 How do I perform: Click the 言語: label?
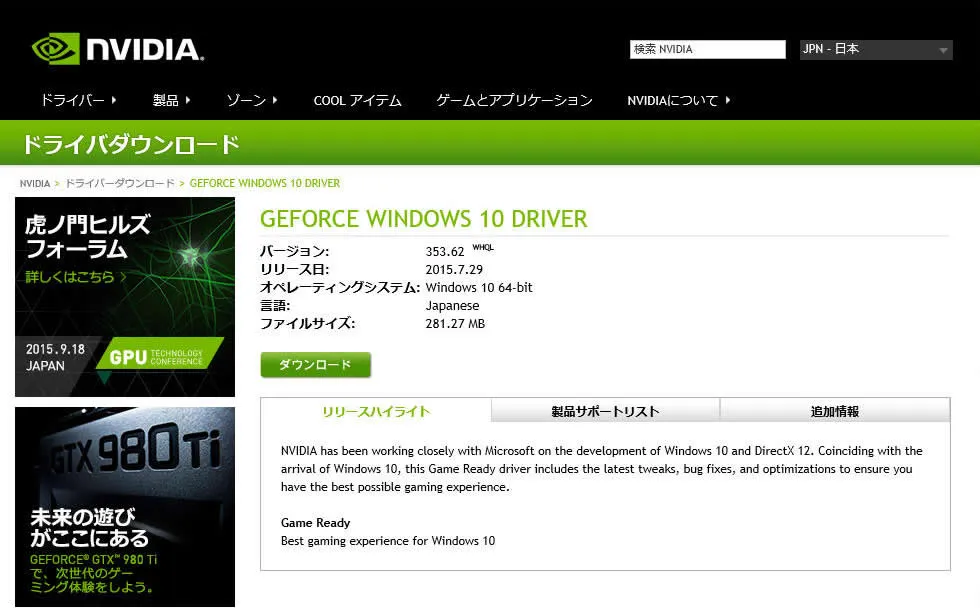(275, 306)
